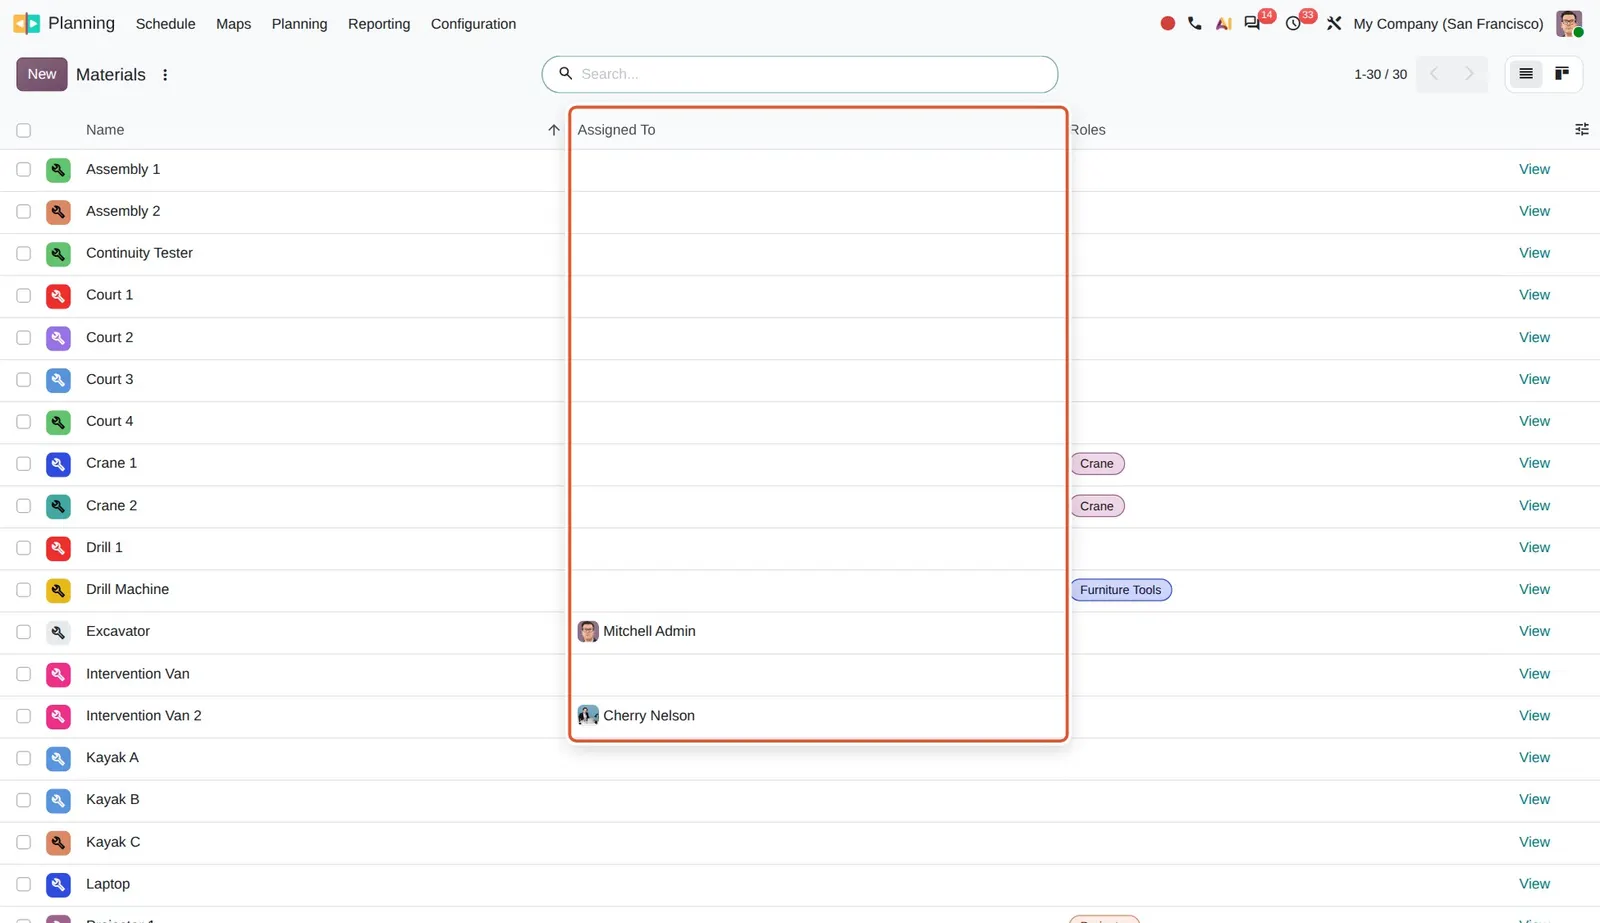Click the New button
The height and width of the screenshot is (923, 1600).
tap(42, 74)
